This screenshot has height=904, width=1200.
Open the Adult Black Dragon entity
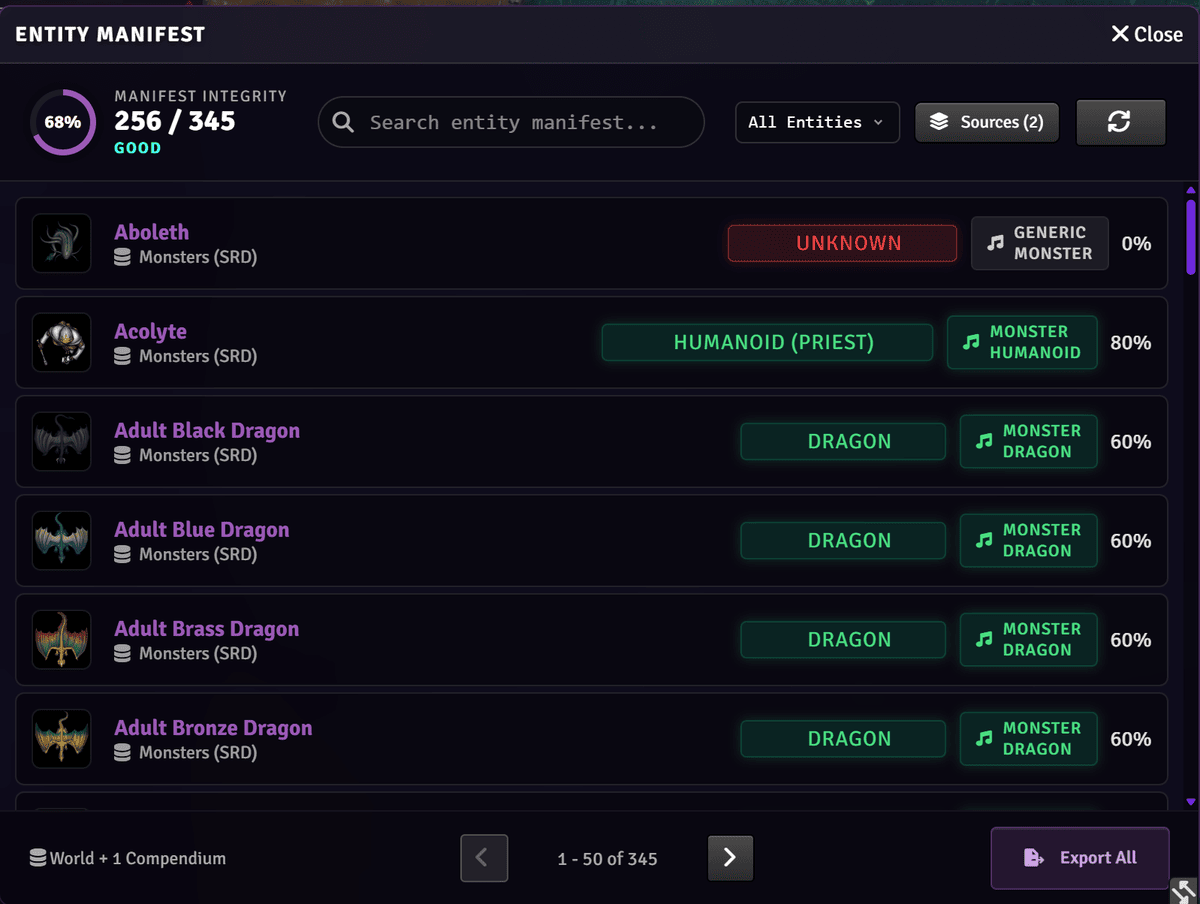click(207, 430)
